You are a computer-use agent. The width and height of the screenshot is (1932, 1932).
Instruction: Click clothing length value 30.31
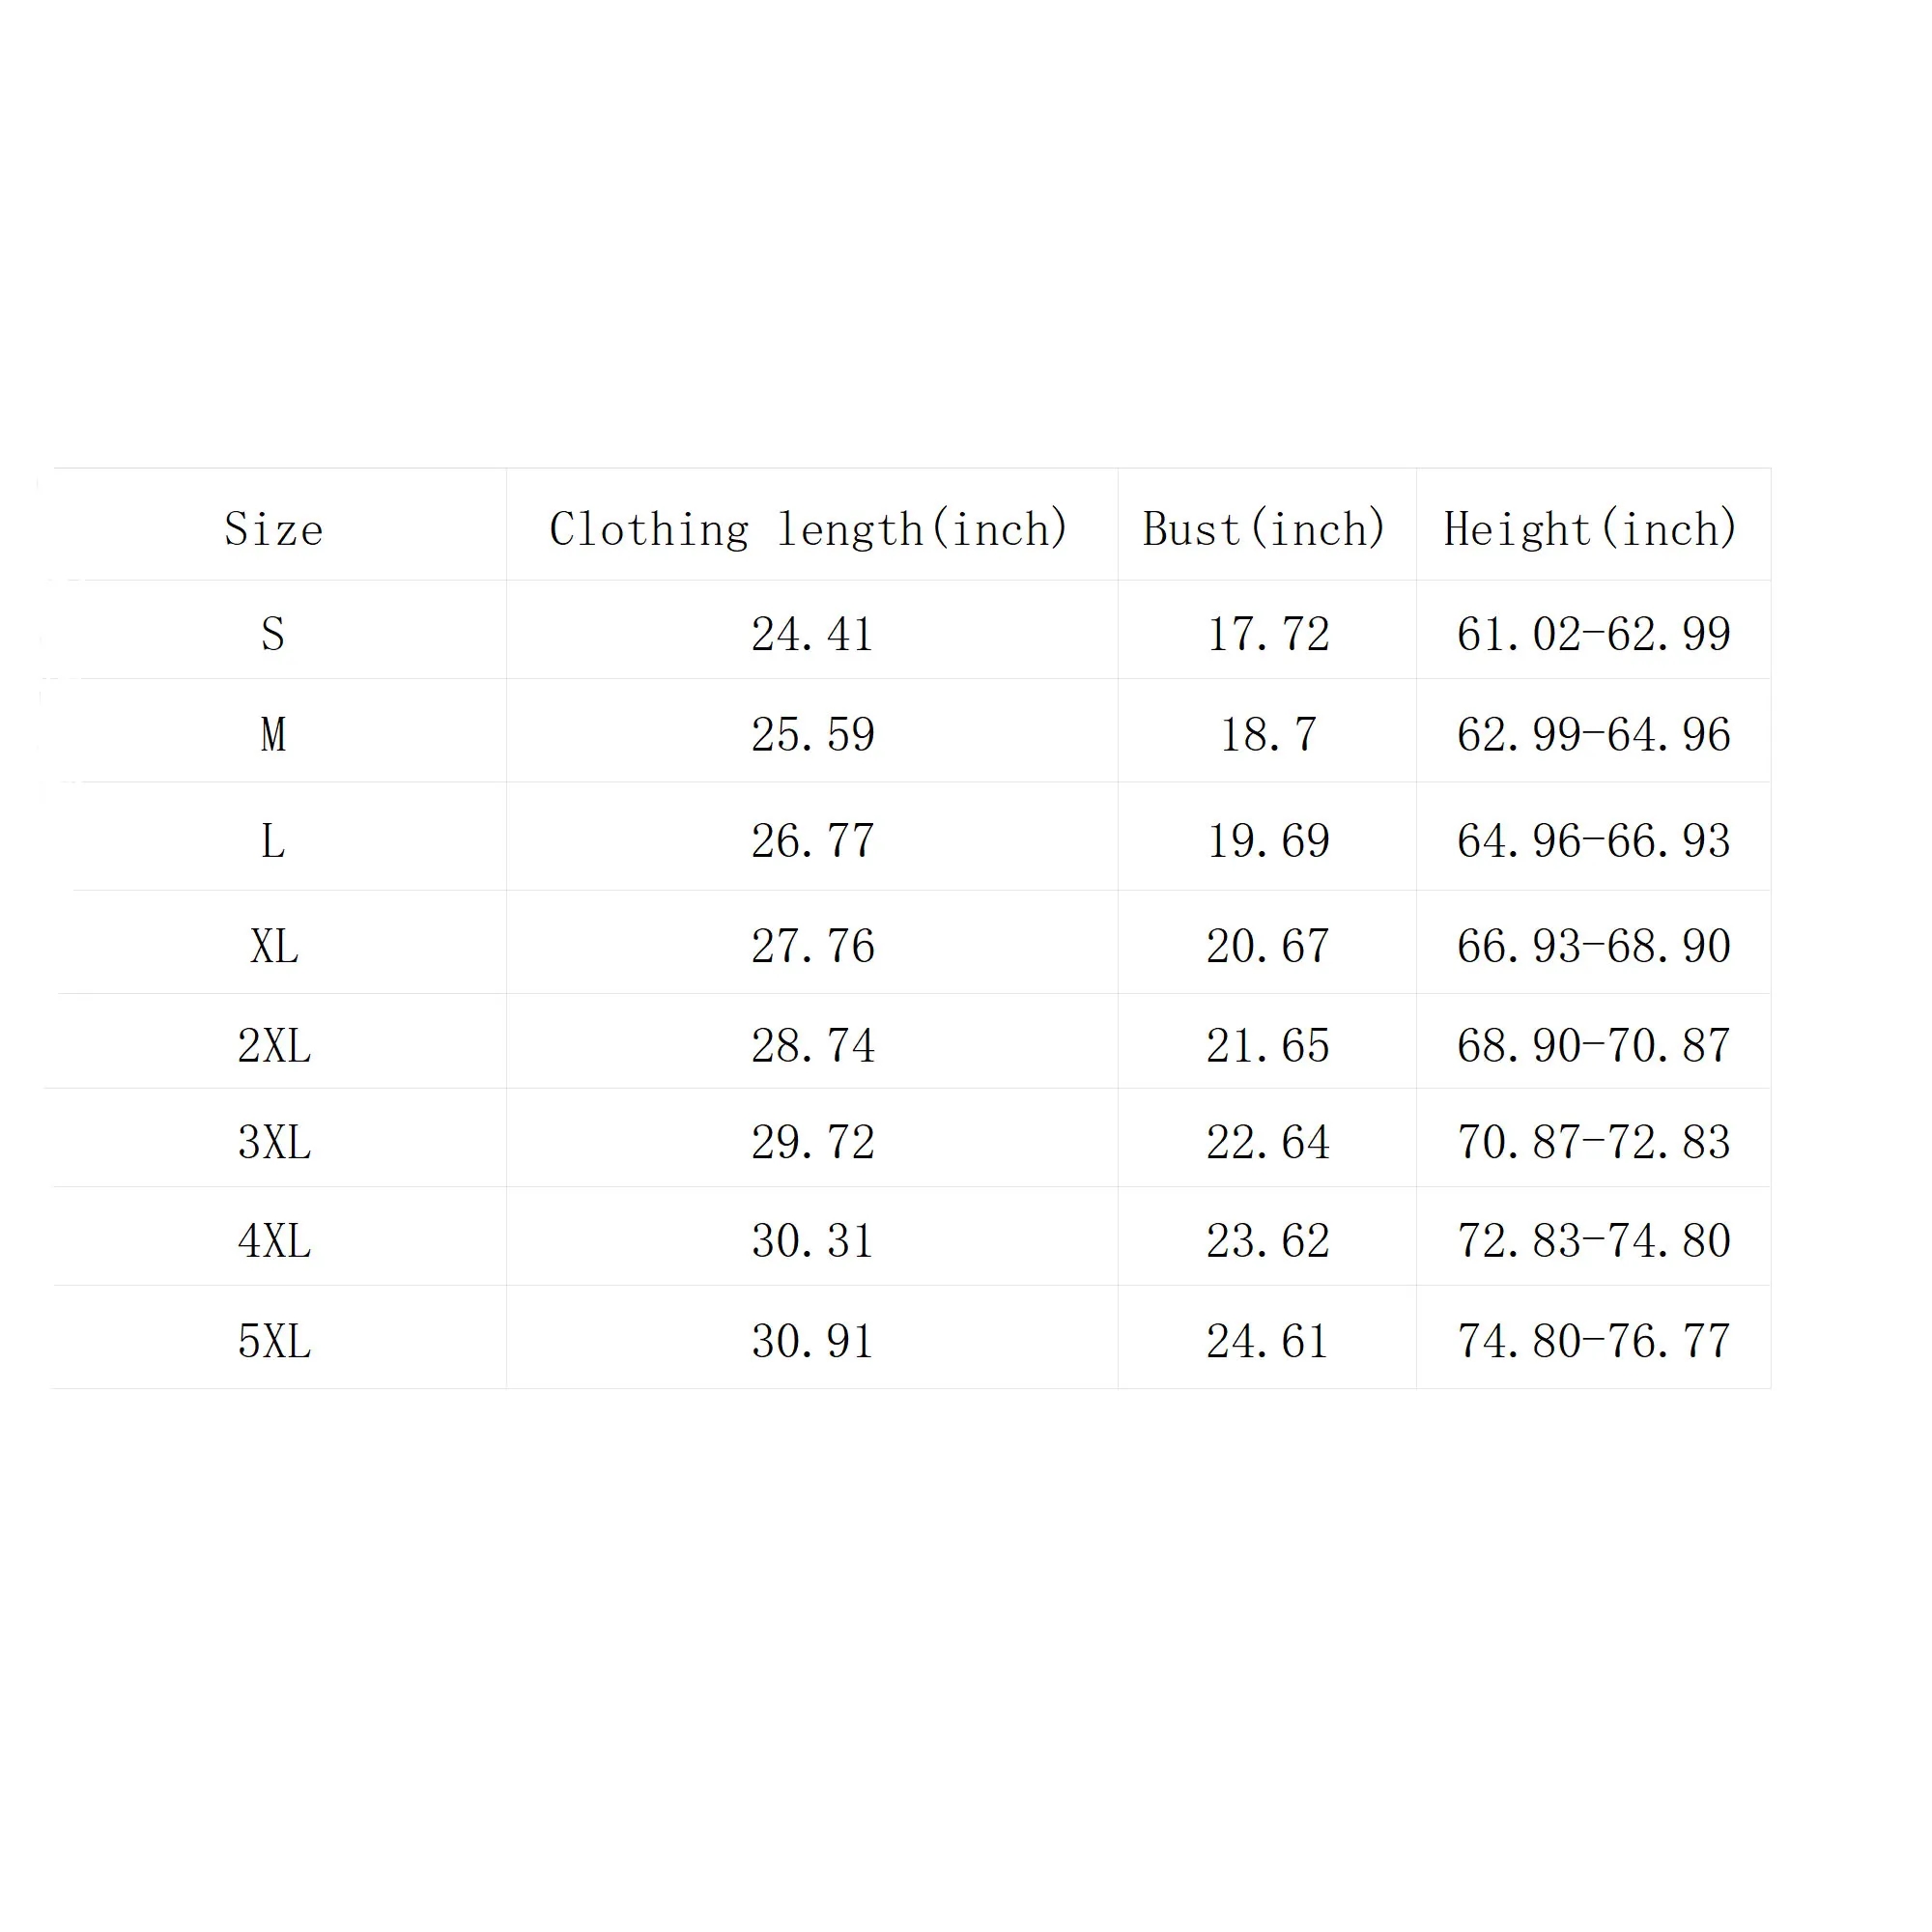point(812,1241)
